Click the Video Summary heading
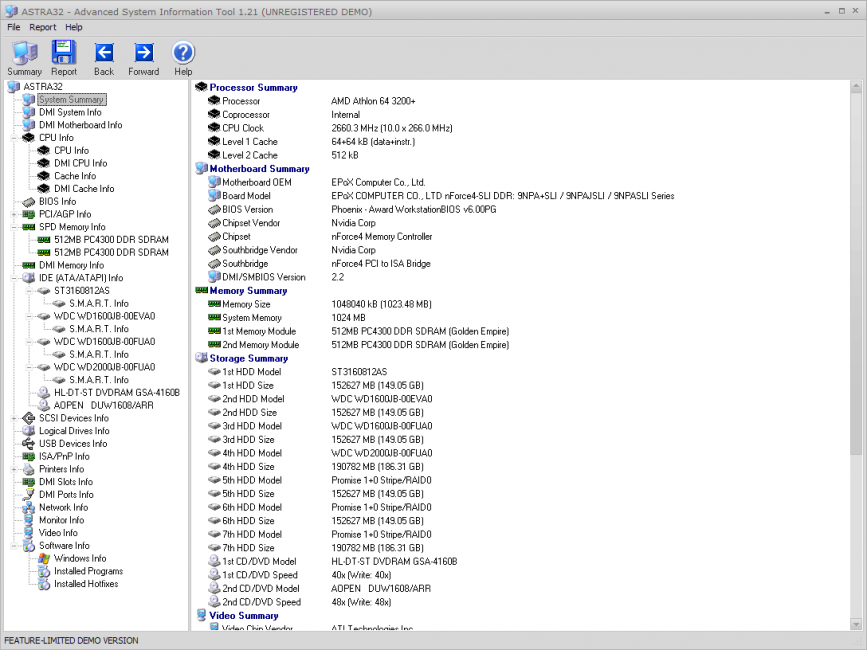Image resolution: width=867 pixels, height=650 pixels. [244, 616]
